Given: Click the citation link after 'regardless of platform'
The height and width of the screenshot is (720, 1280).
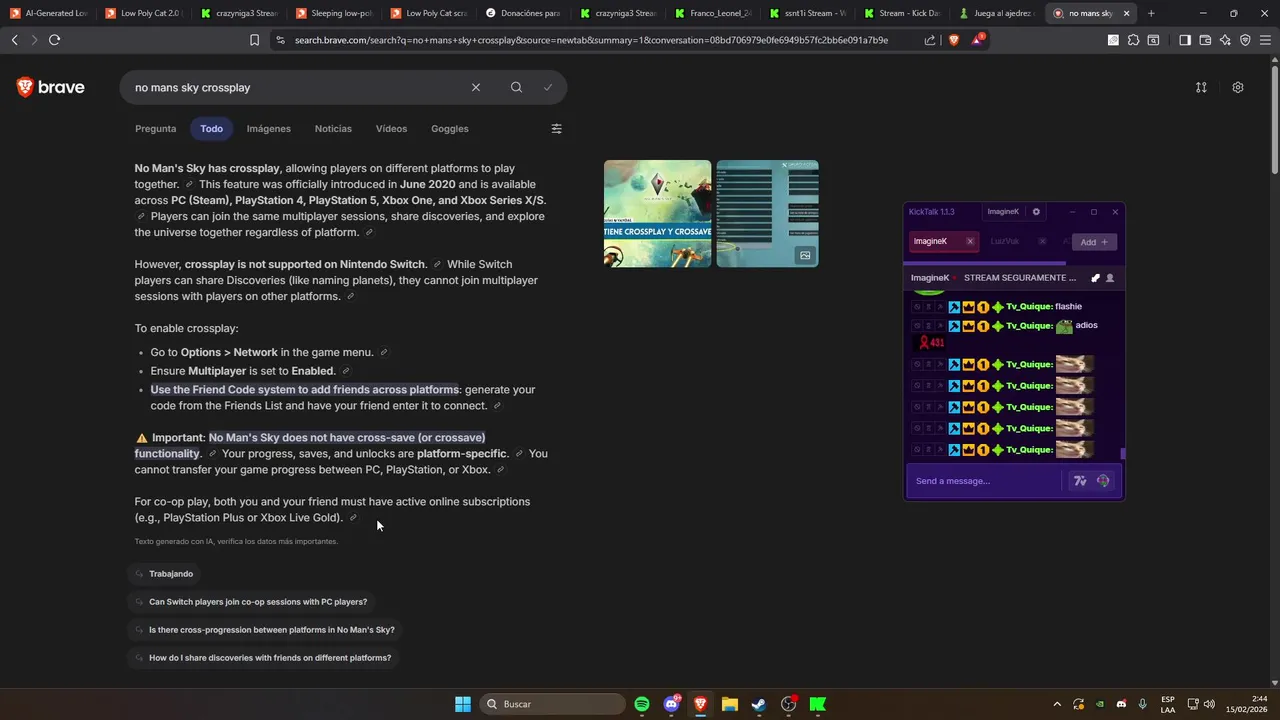Looking at the screenshot, I should 369,233.
